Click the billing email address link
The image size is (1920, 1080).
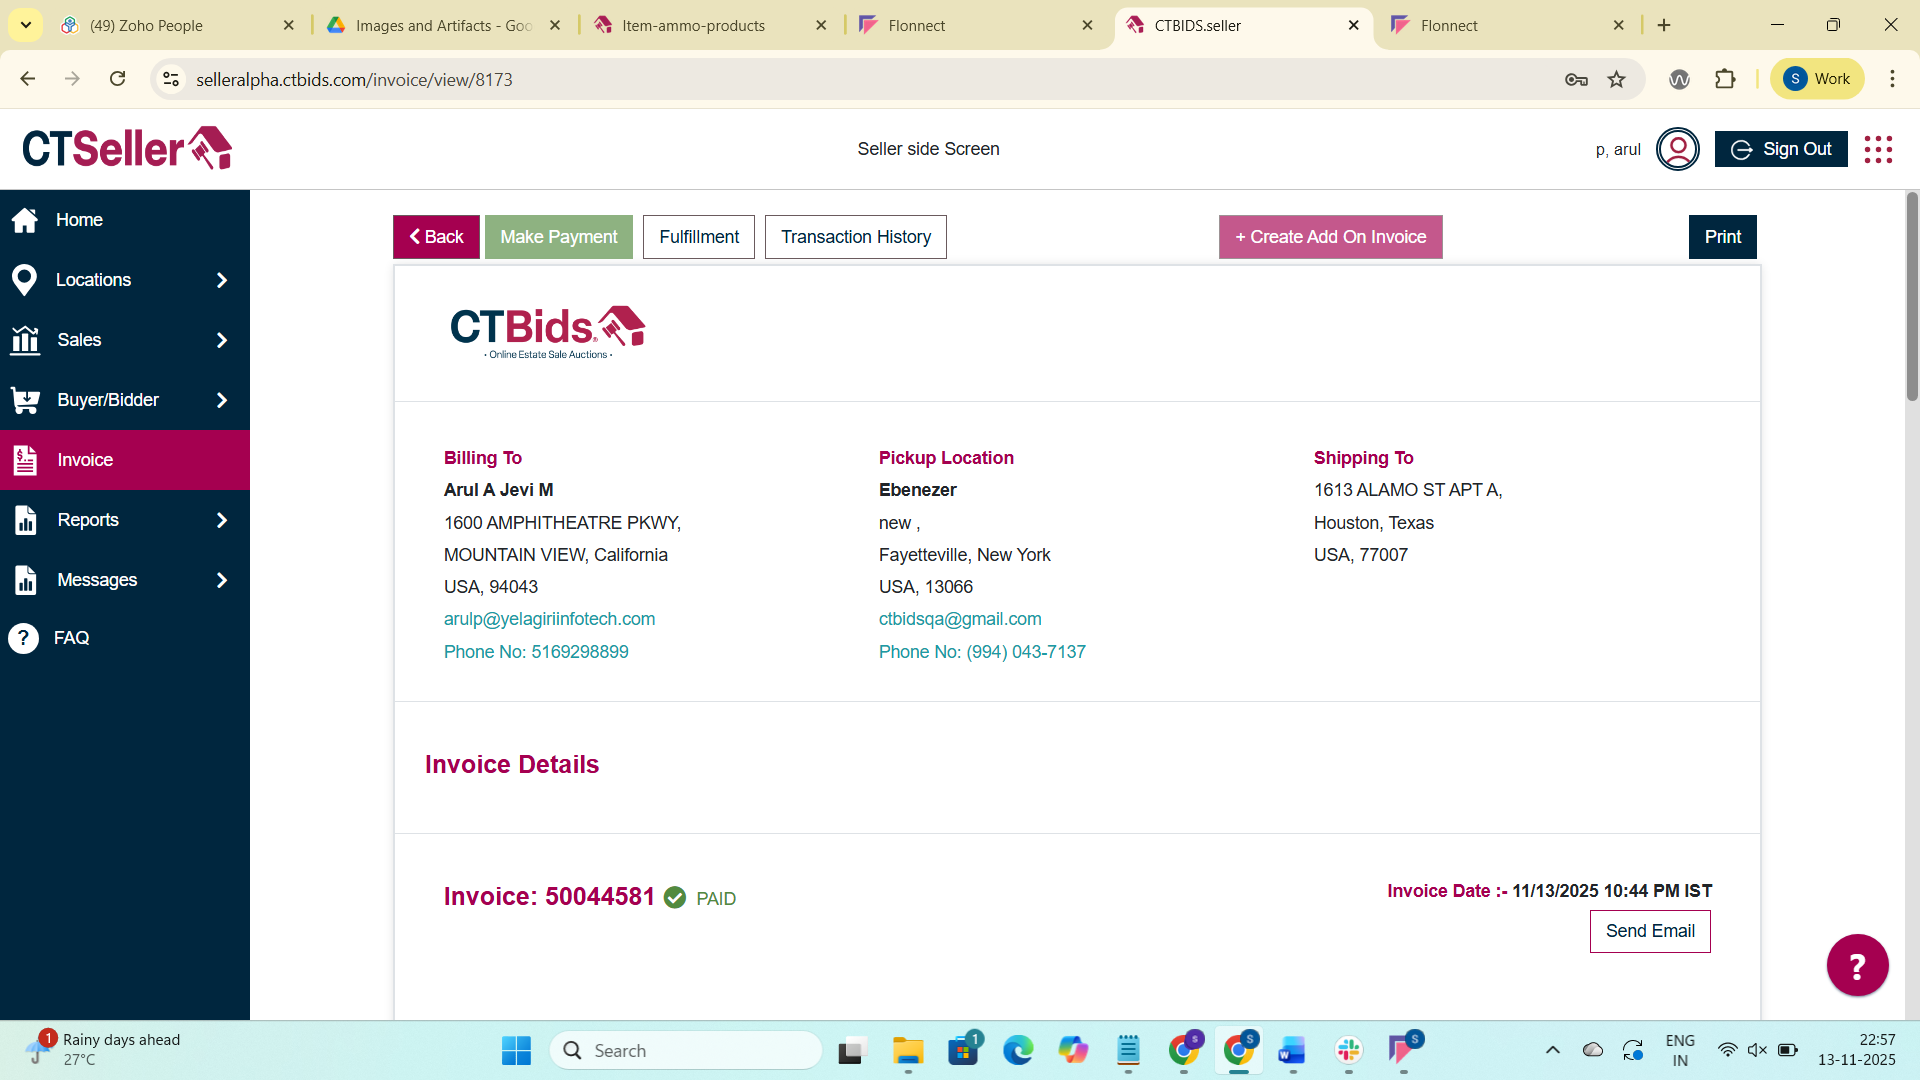(x=549, y=619)
